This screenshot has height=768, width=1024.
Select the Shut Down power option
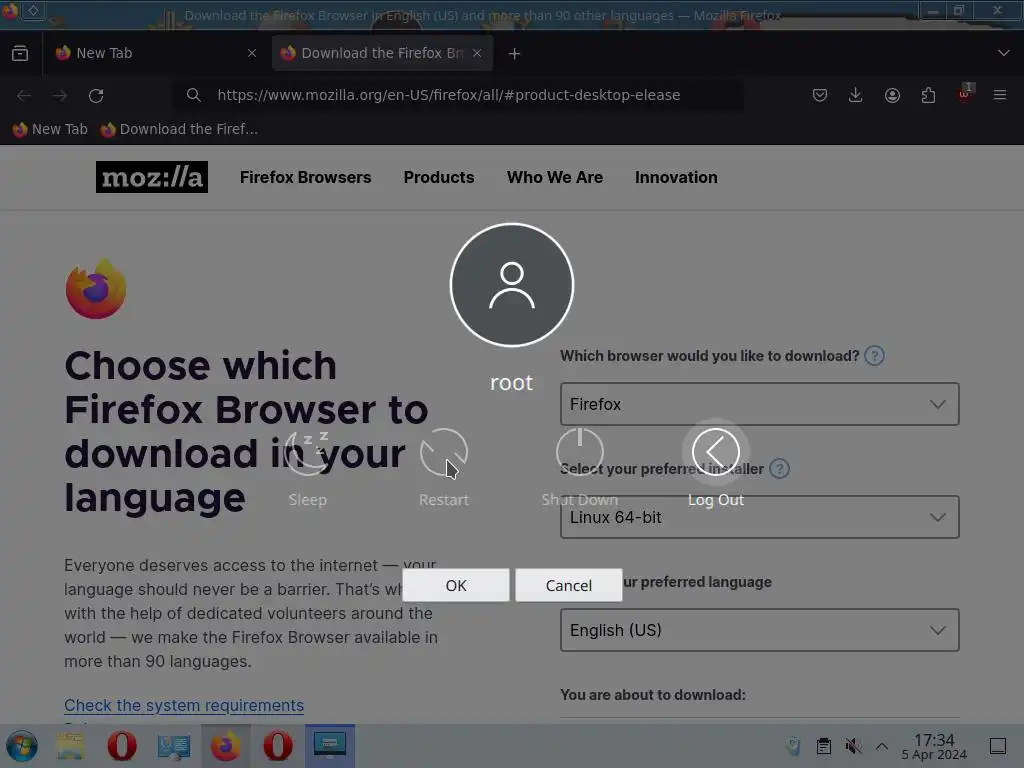[x=580, y=468]
